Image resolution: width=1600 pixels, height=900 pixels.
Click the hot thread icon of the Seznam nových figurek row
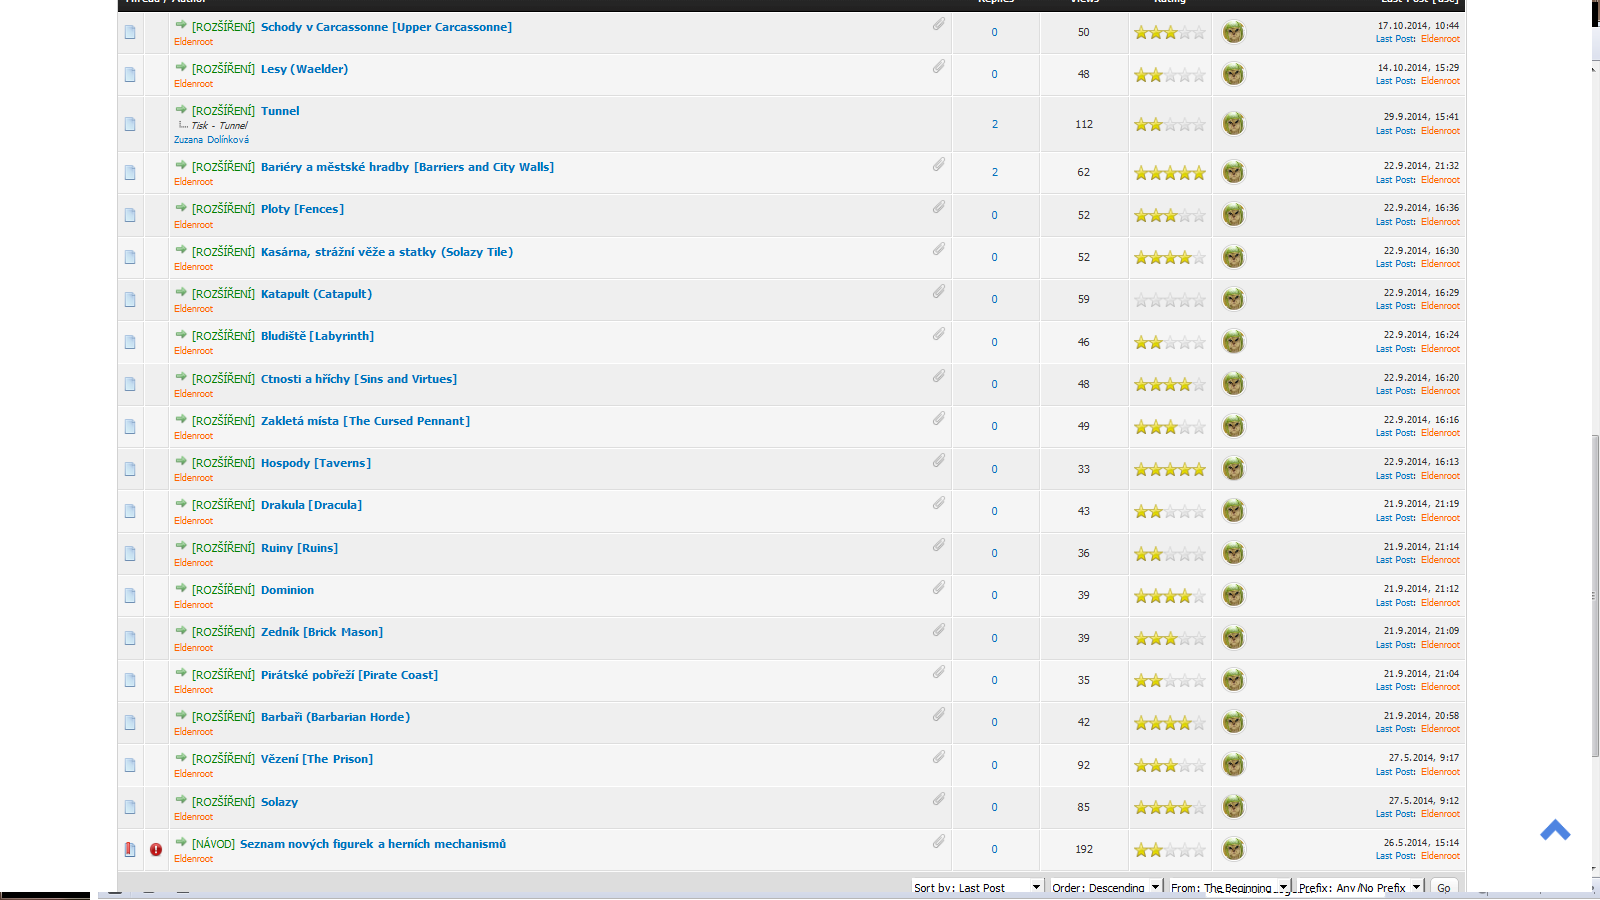[130, 849]
